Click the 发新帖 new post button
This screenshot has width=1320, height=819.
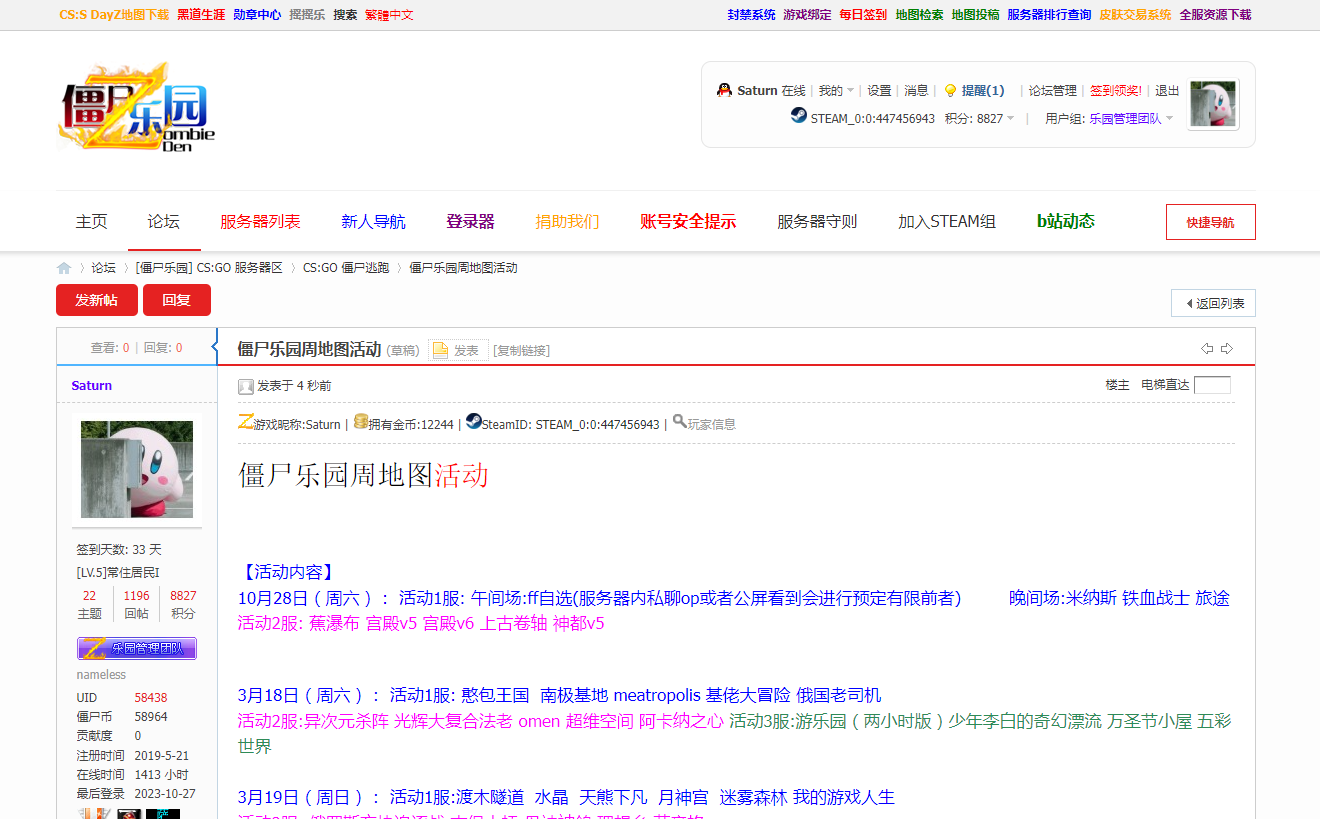96,300
